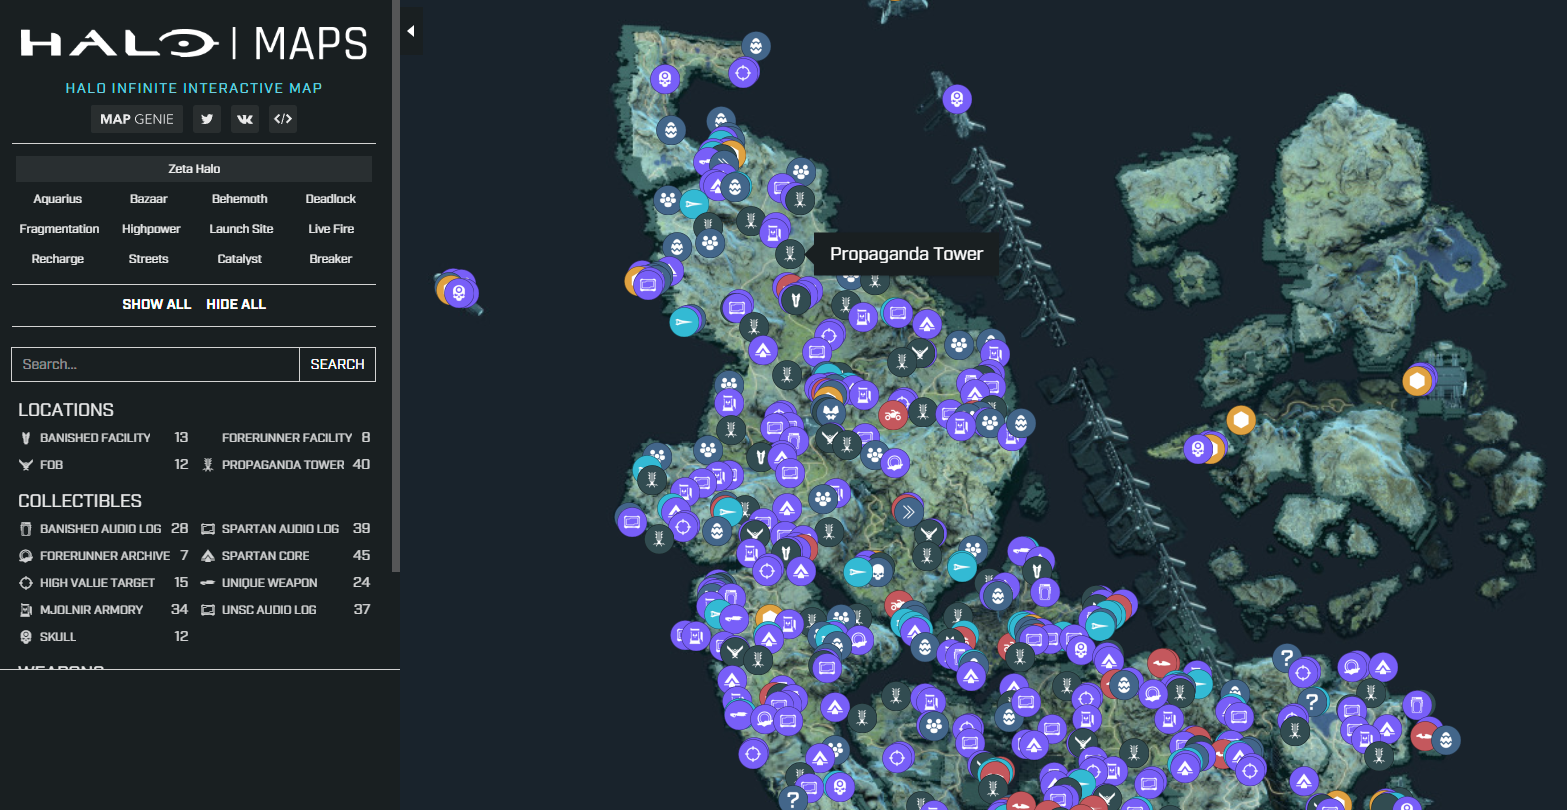
Task: Select the standalone orange hexagon marker
Action: 1241,420
